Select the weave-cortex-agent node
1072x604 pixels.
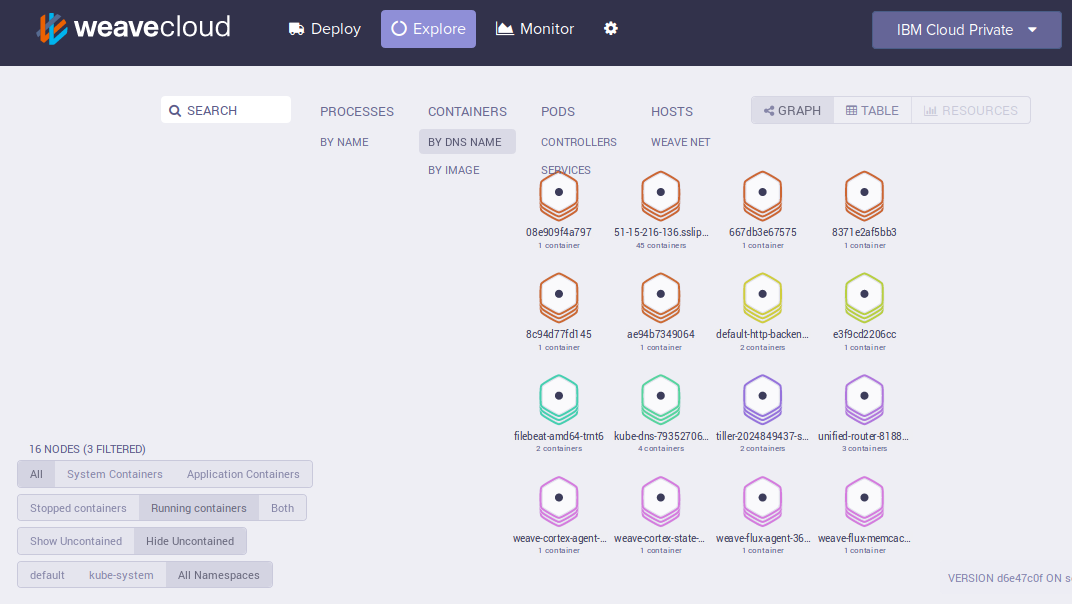coord(559,501)
